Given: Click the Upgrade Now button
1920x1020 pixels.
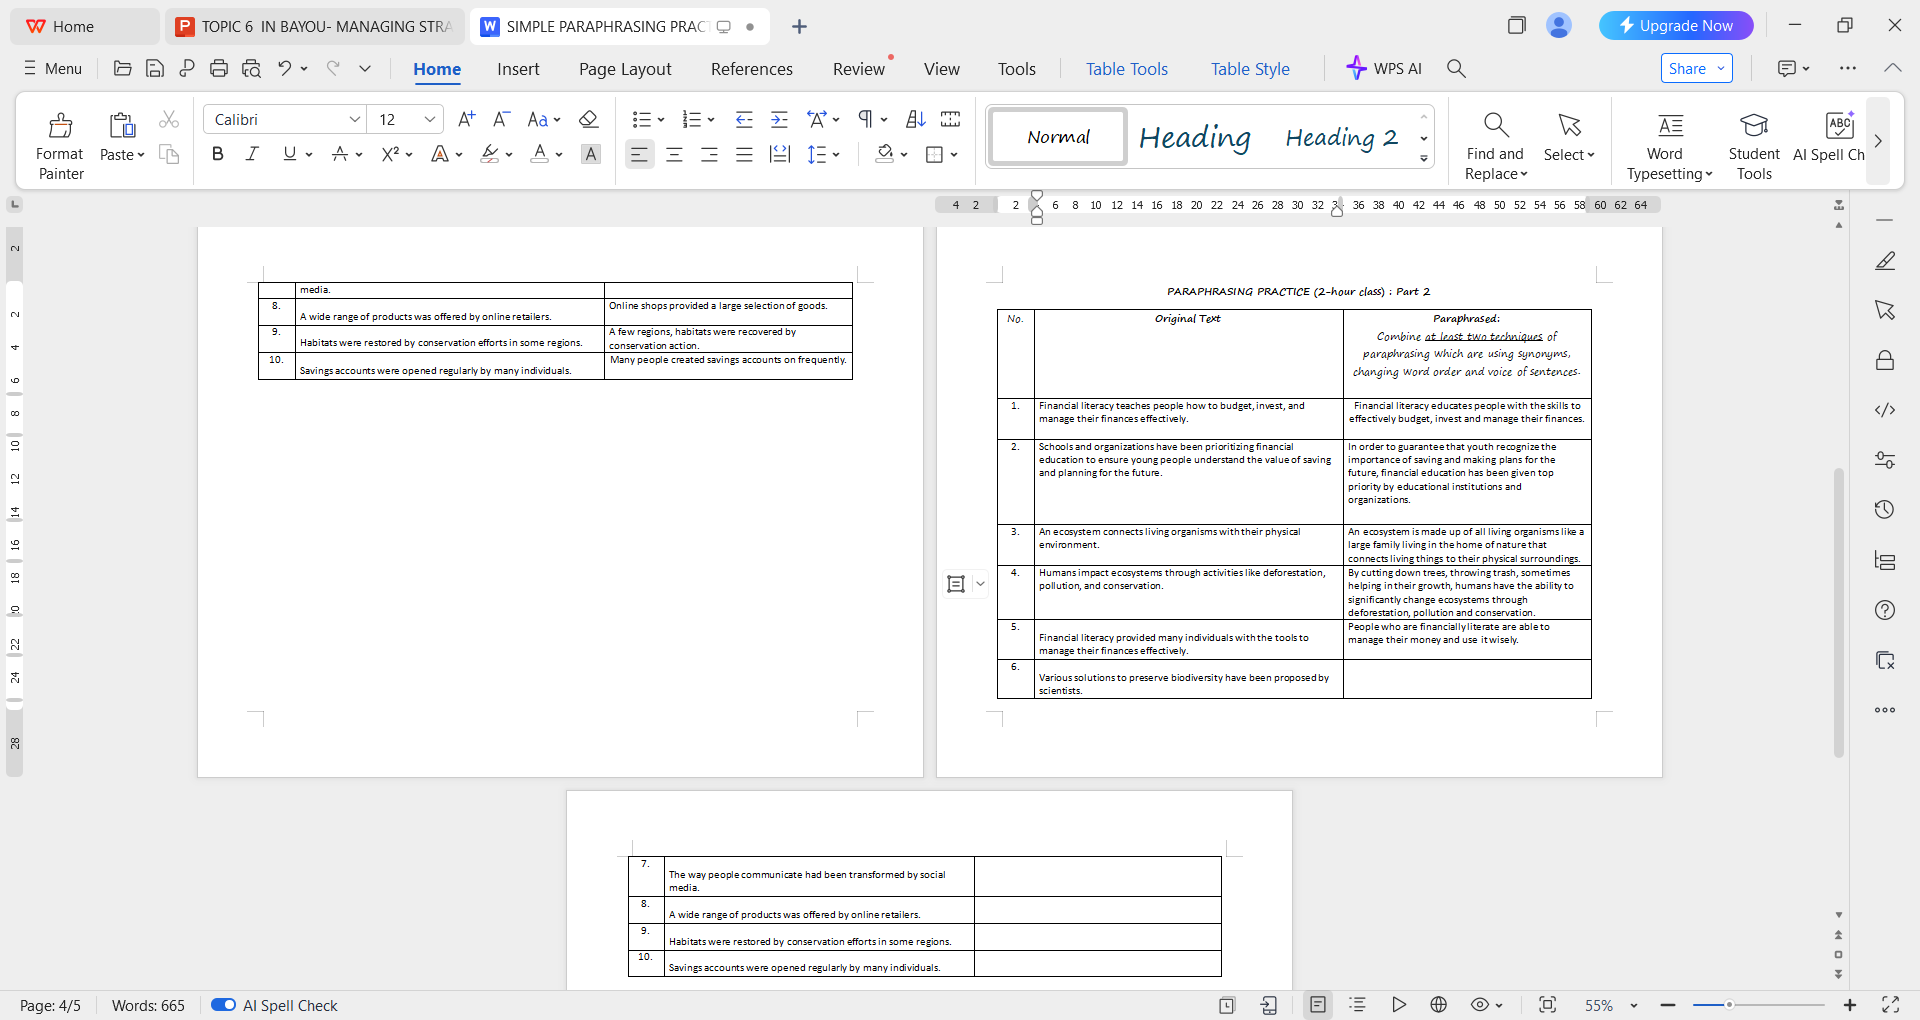Looking at the screenshot, I should click(1676, 26).
